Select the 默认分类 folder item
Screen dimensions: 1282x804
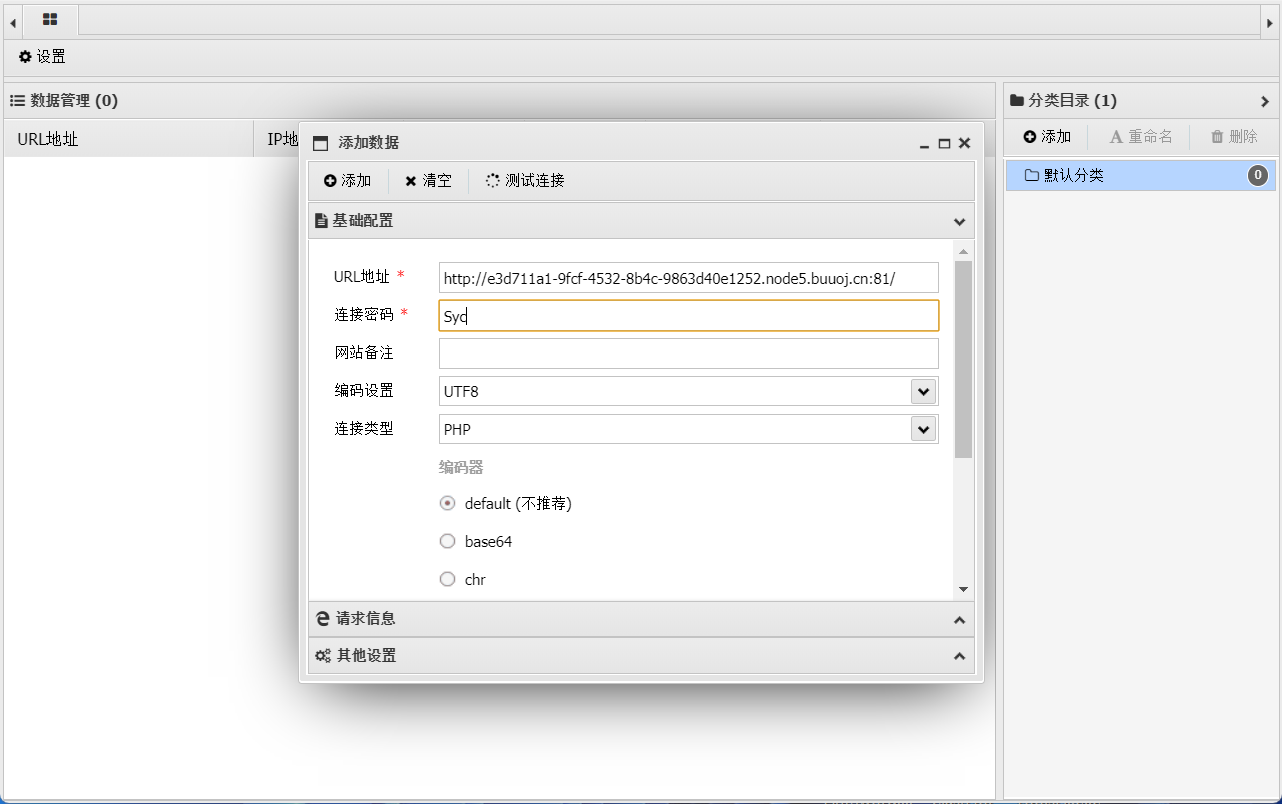pyautogui.click(x=1141, y=176)
